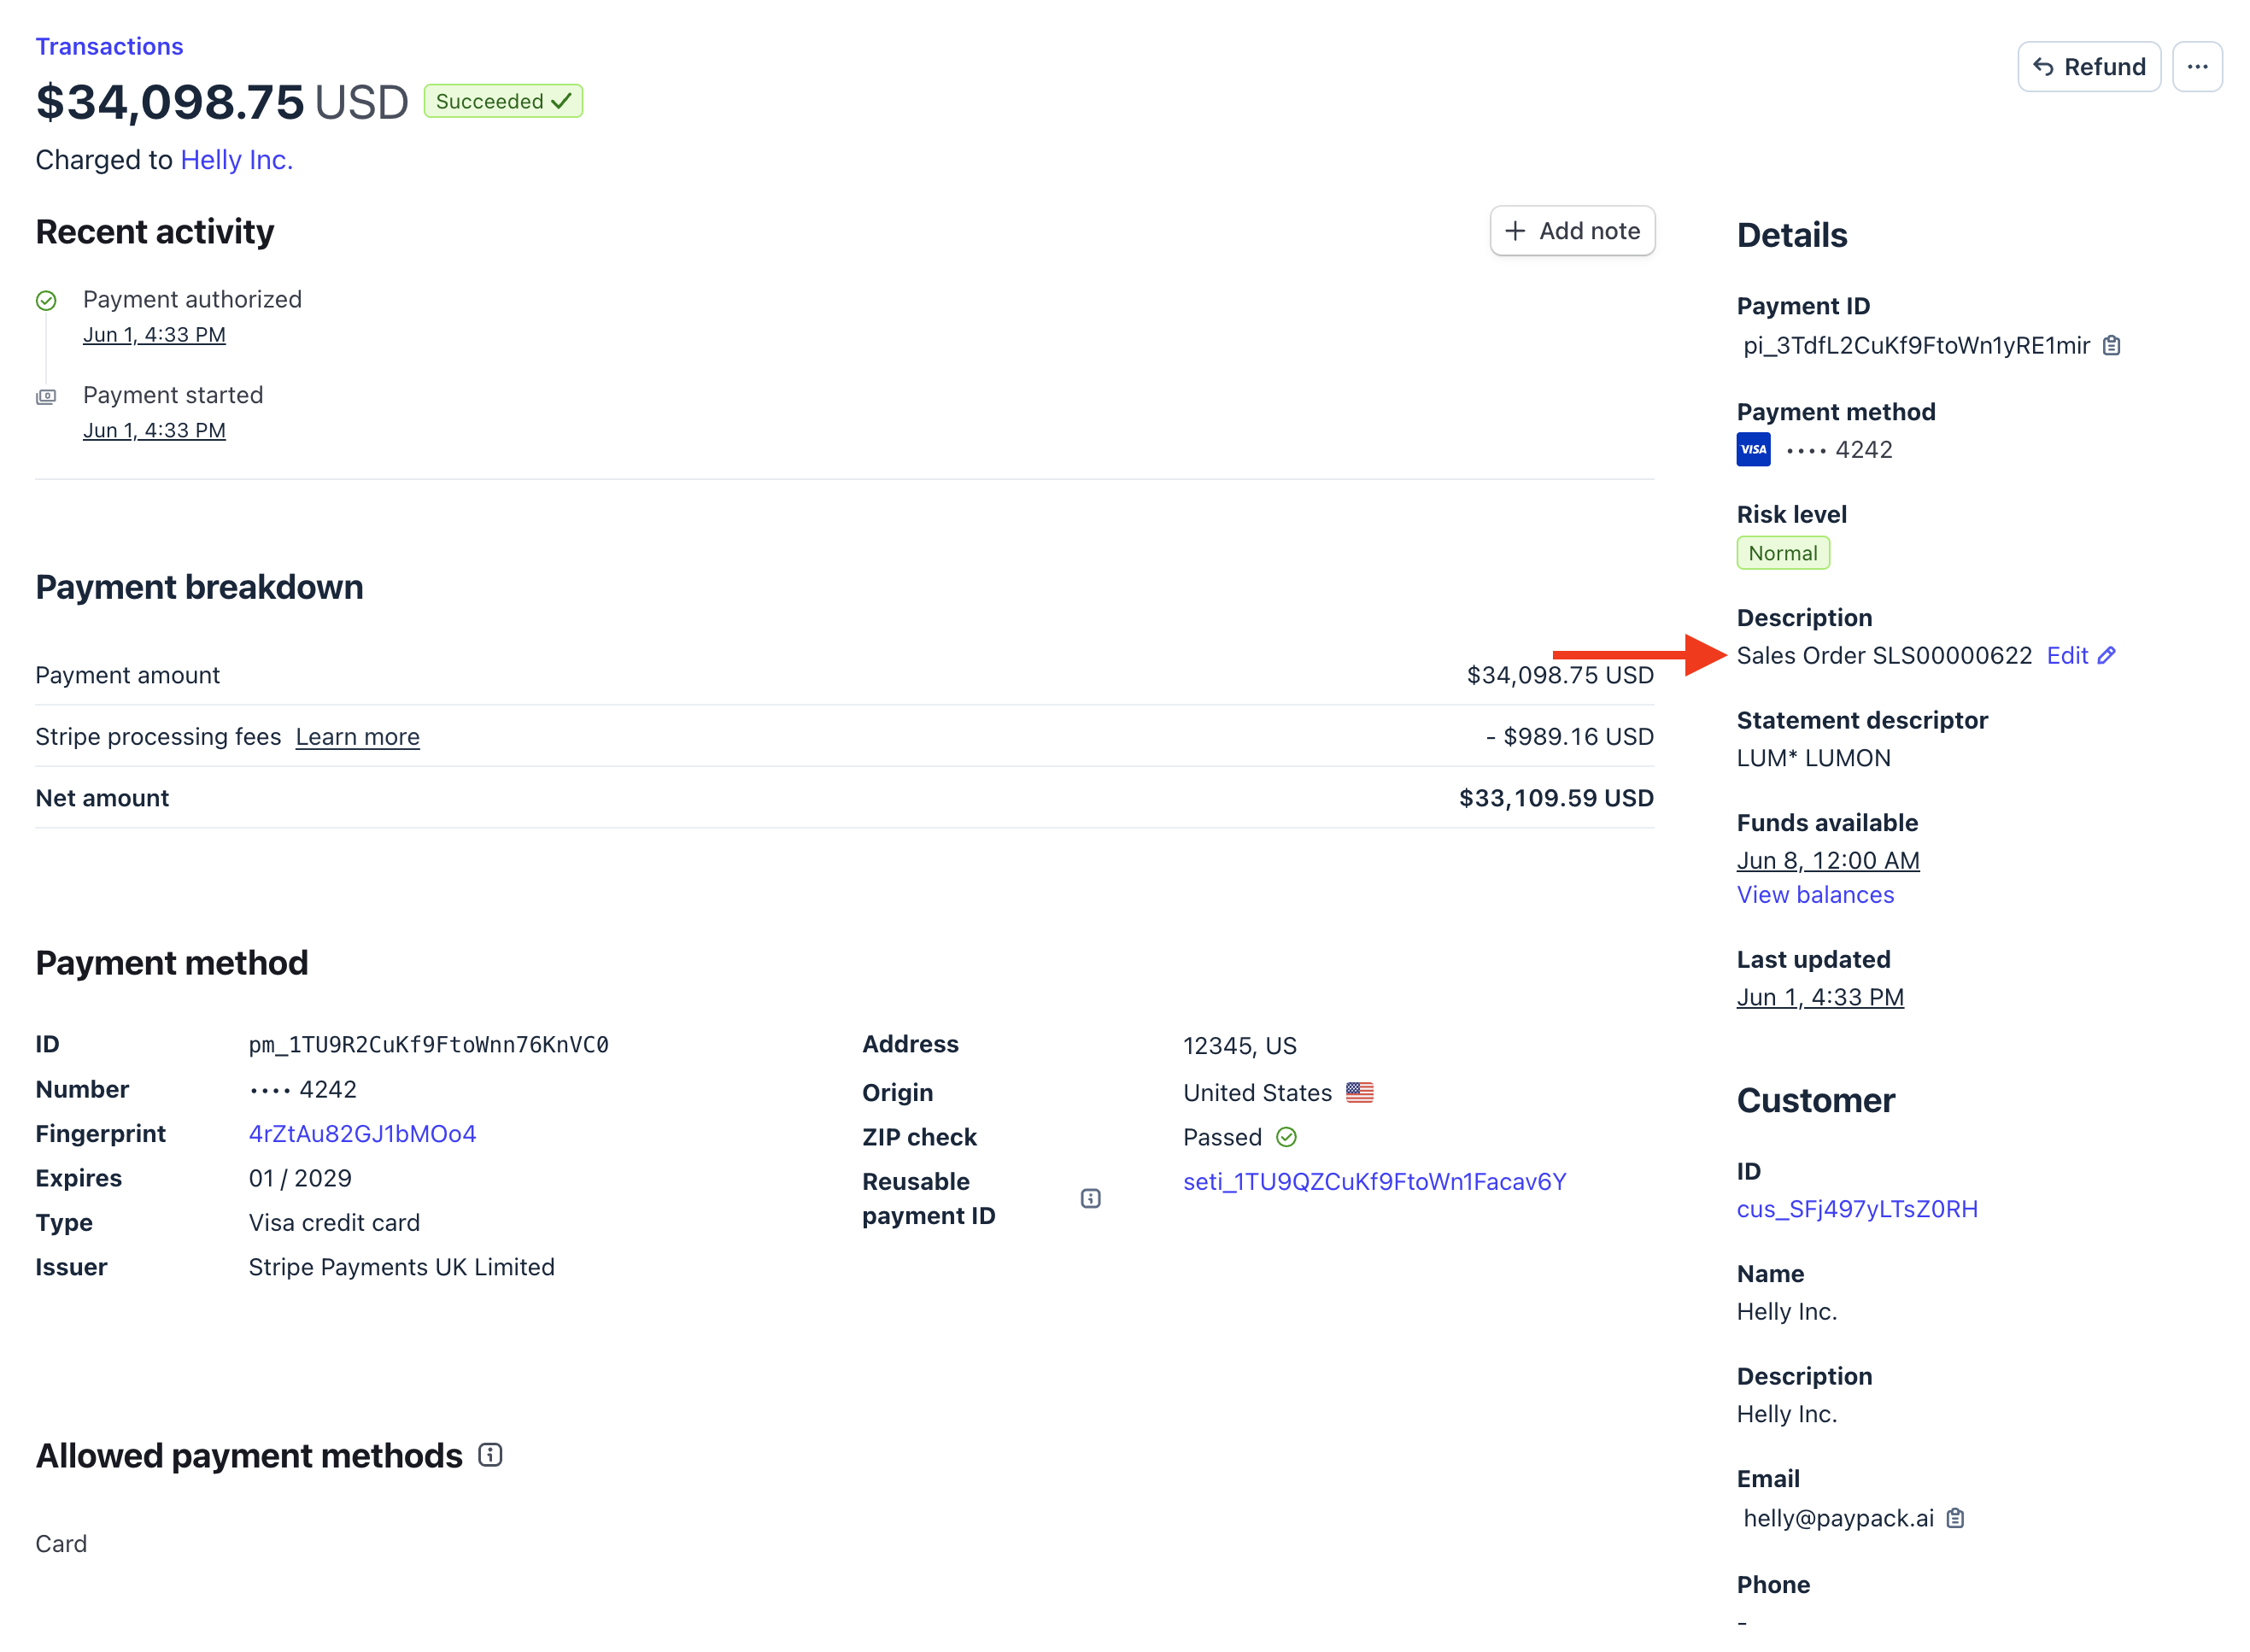The height and width of the screenshot is (1652, 2250).
Task: Select the Net amount $33,109.59 USD value
Action: click(1555, 798)
